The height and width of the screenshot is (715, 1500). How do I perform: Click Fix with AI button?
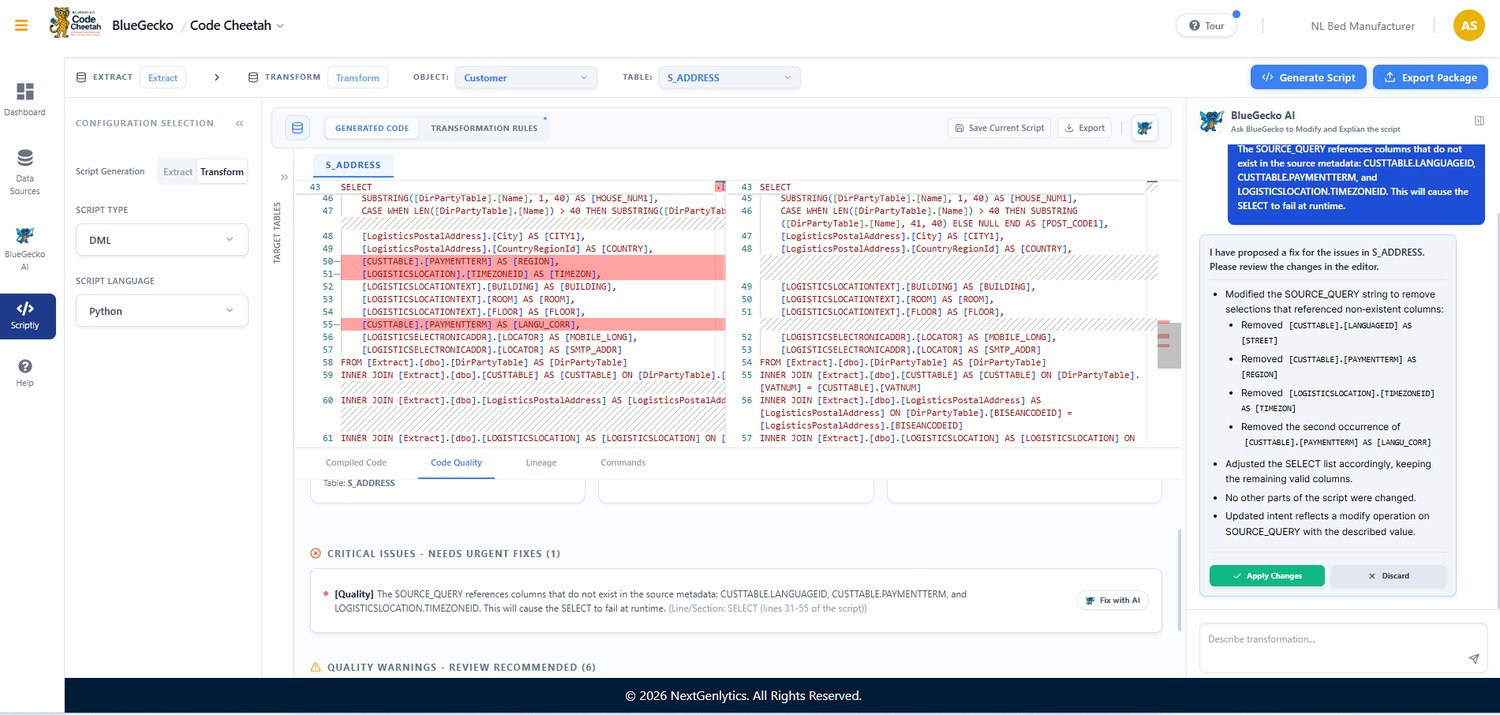click(x=1113, y=600)
